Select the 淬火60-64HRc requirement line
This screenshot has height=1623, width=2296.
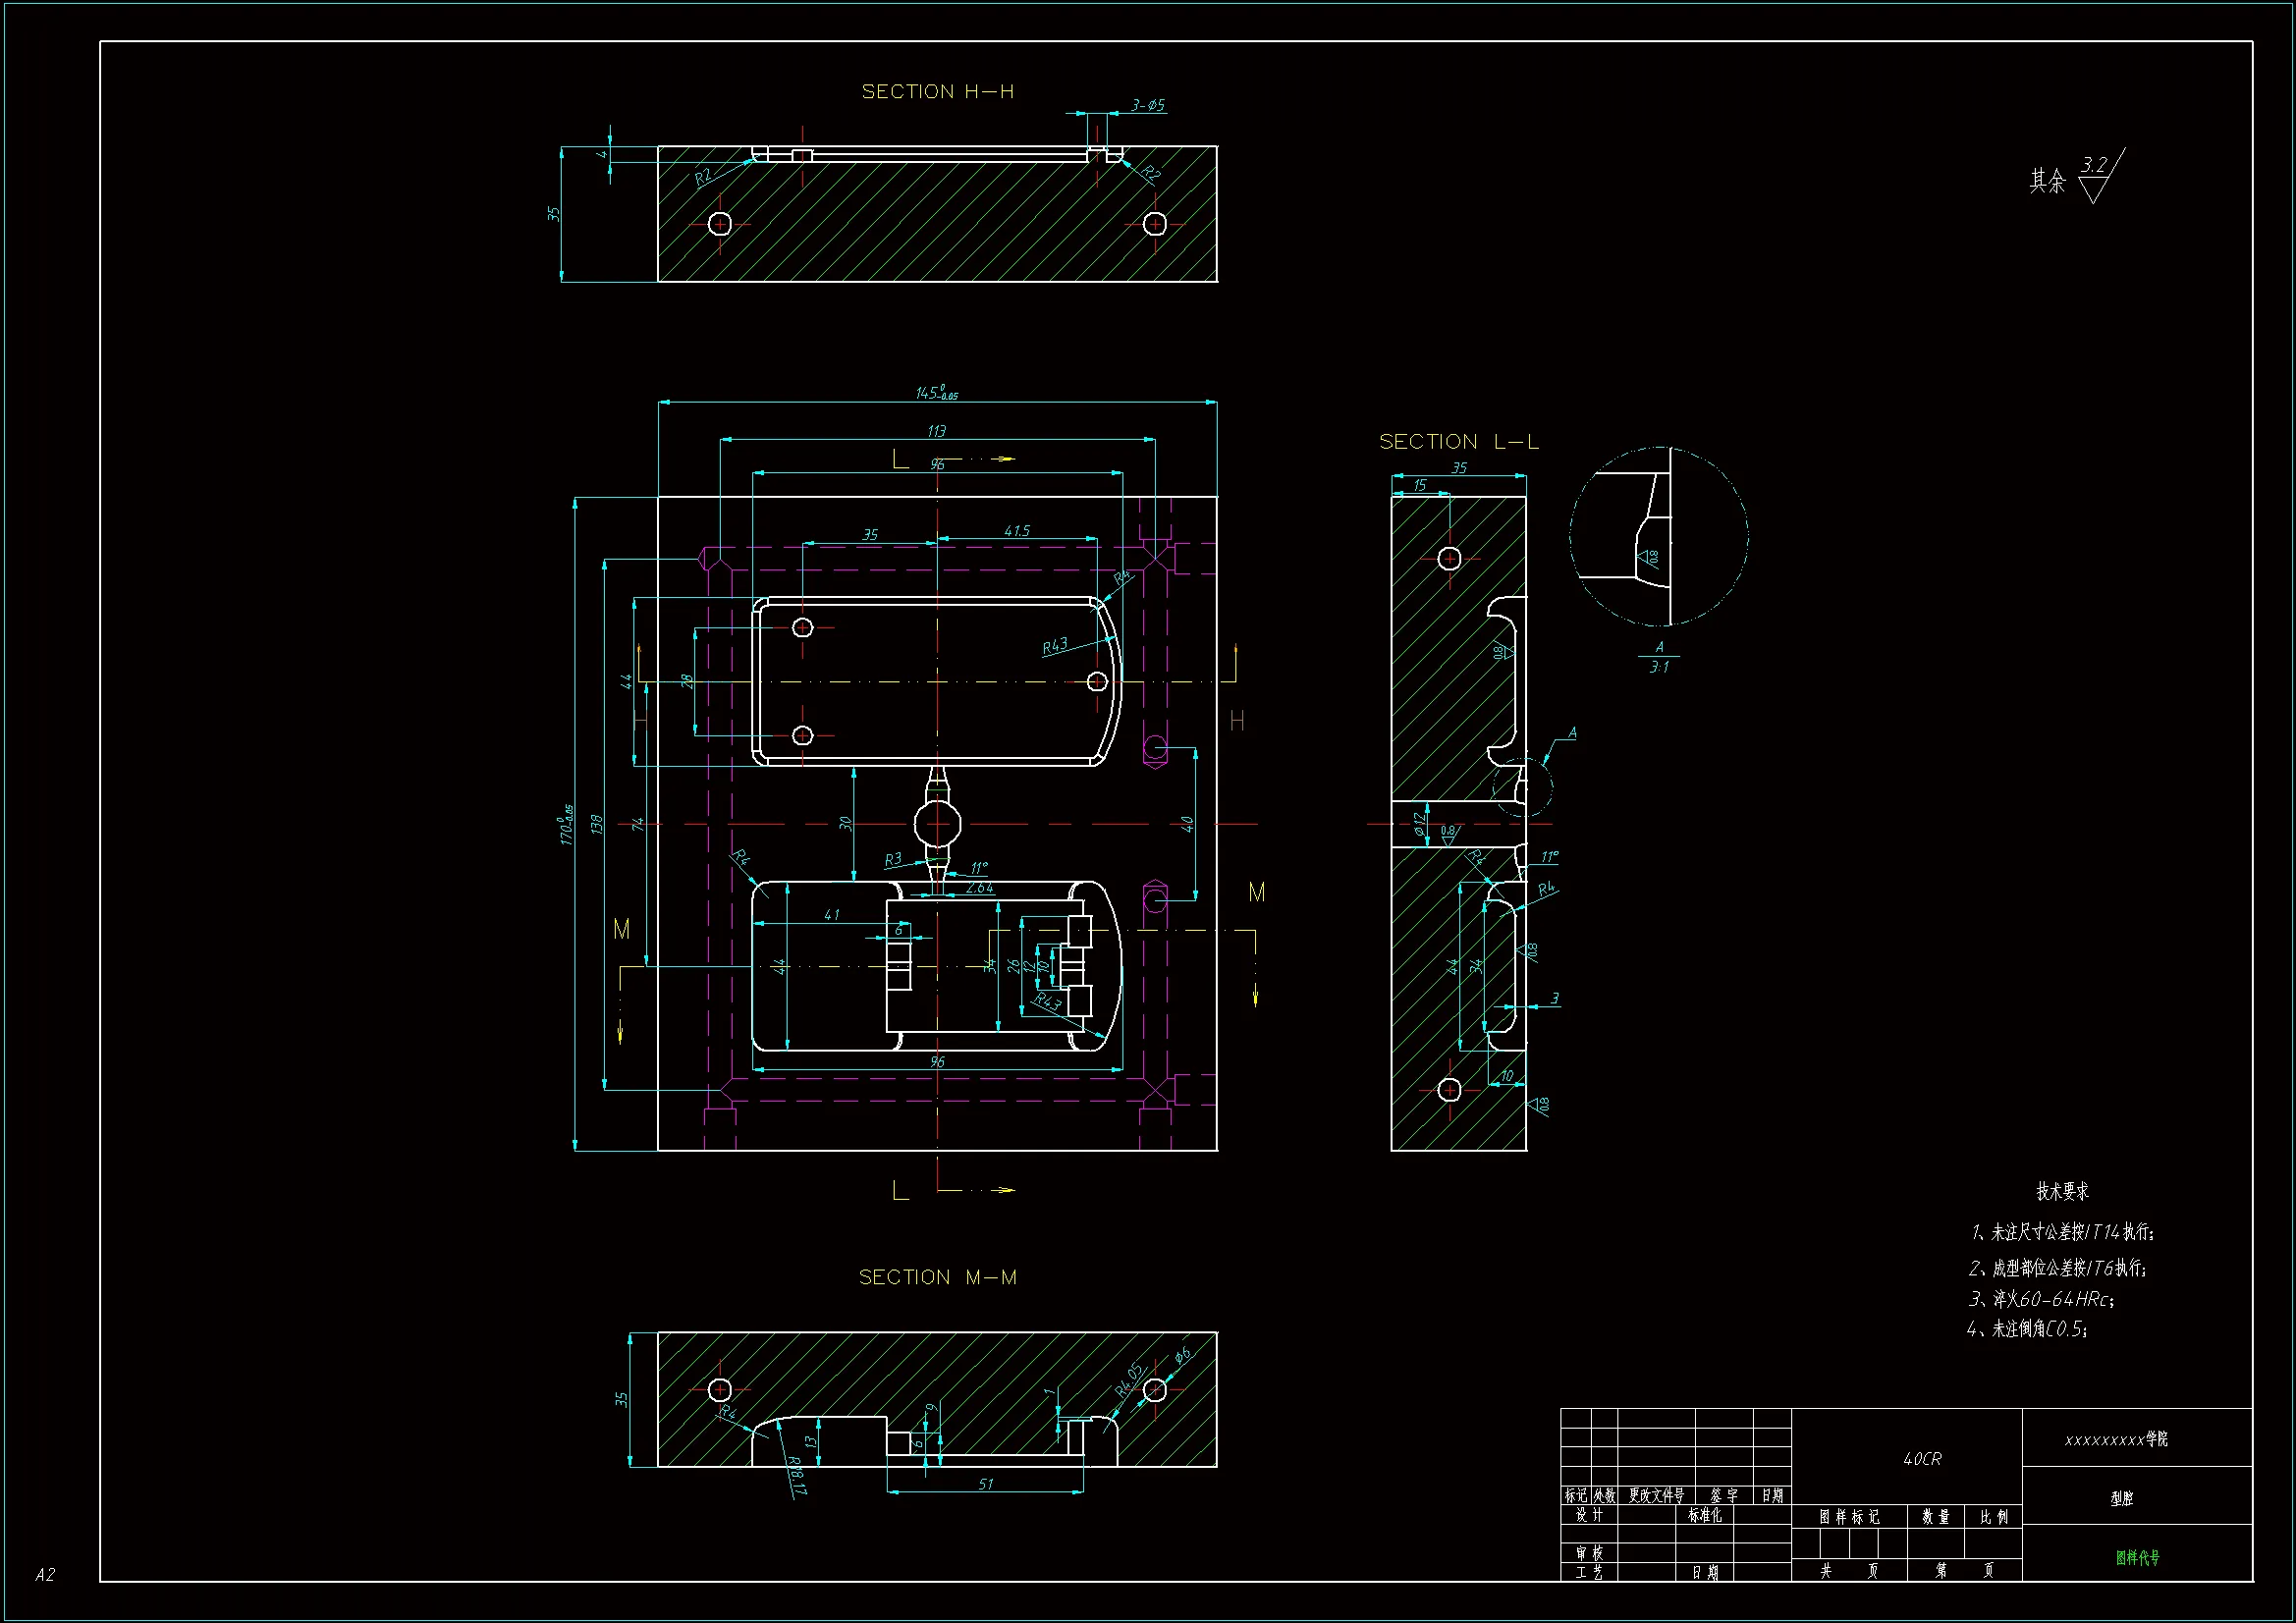[2041, 1299]
